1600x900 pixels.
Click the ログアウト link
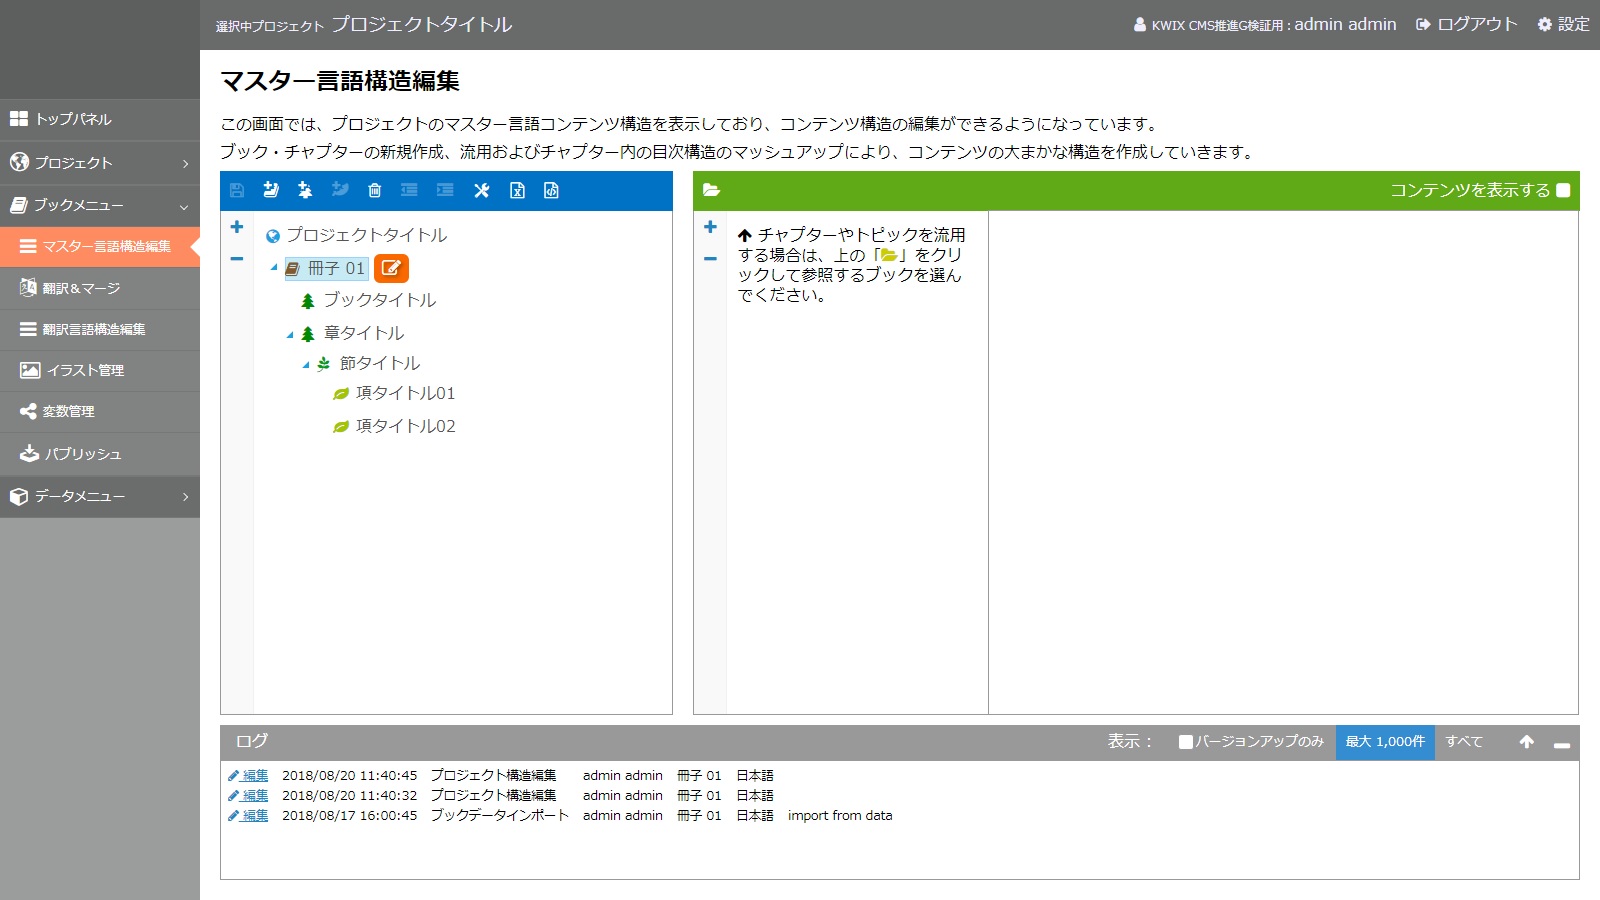(x=1467, y=24)
